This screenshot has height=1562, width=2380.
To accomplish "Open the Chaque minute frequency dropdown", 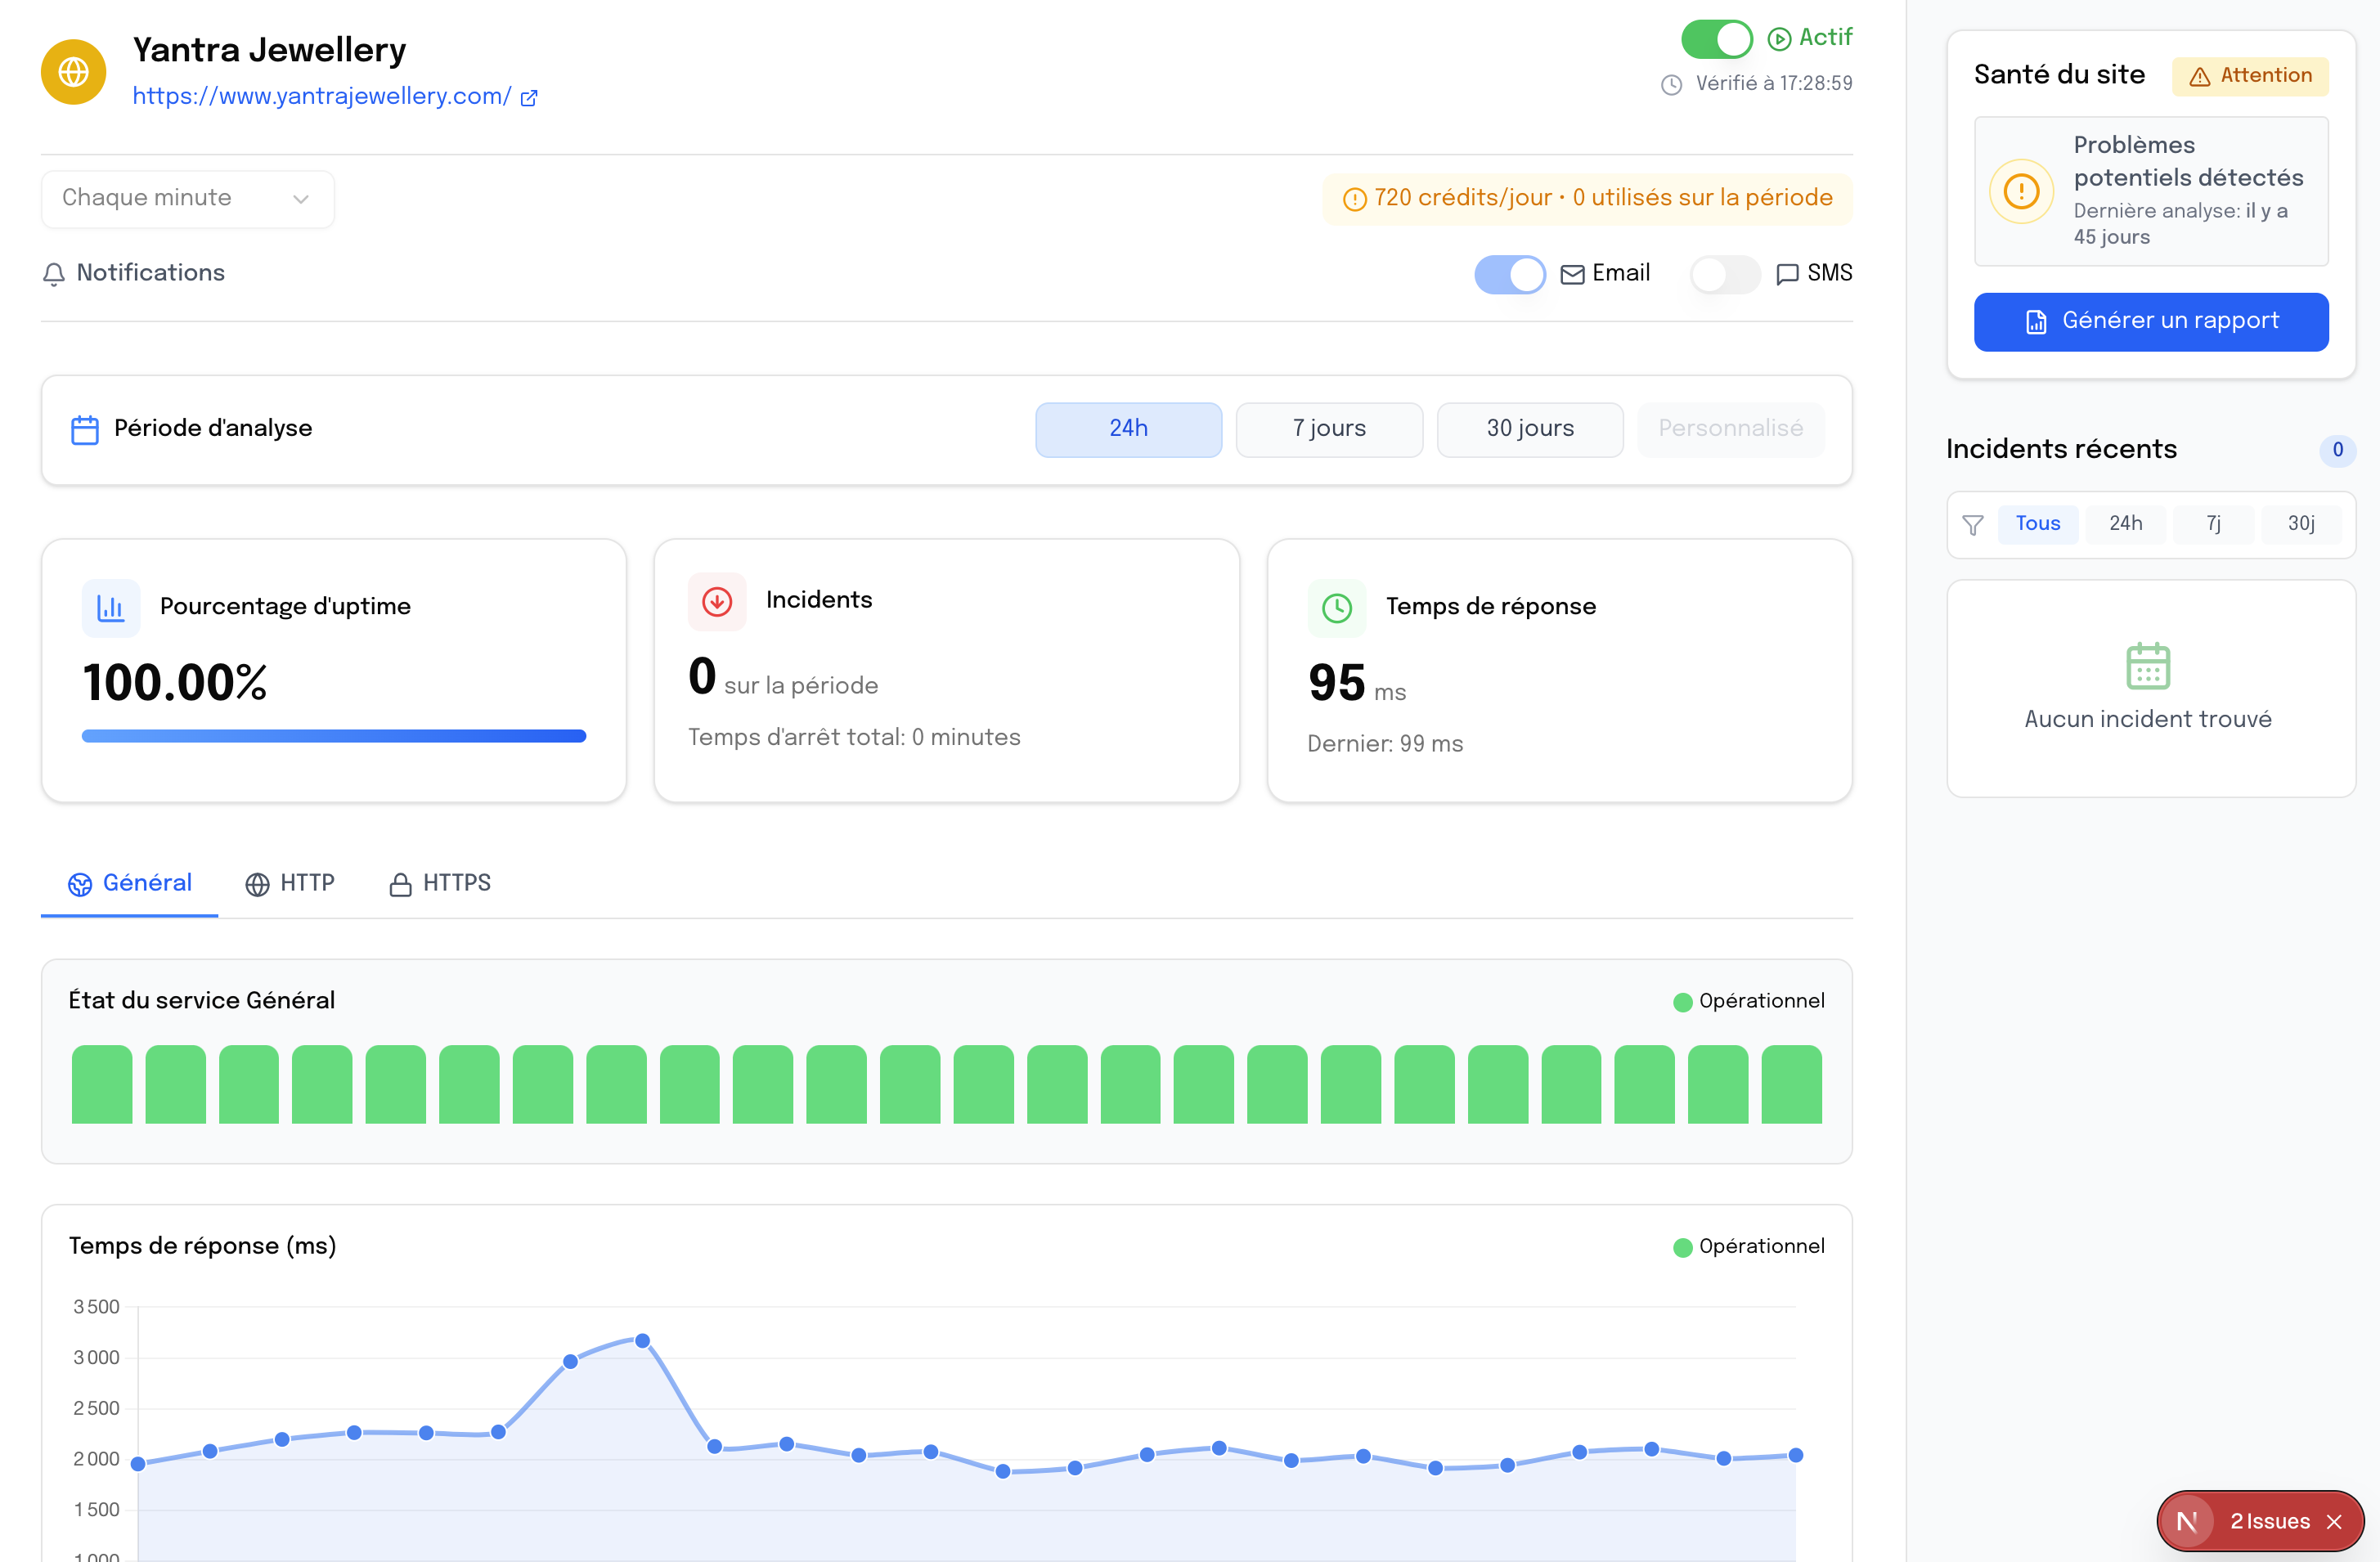I will click(187, 199).
